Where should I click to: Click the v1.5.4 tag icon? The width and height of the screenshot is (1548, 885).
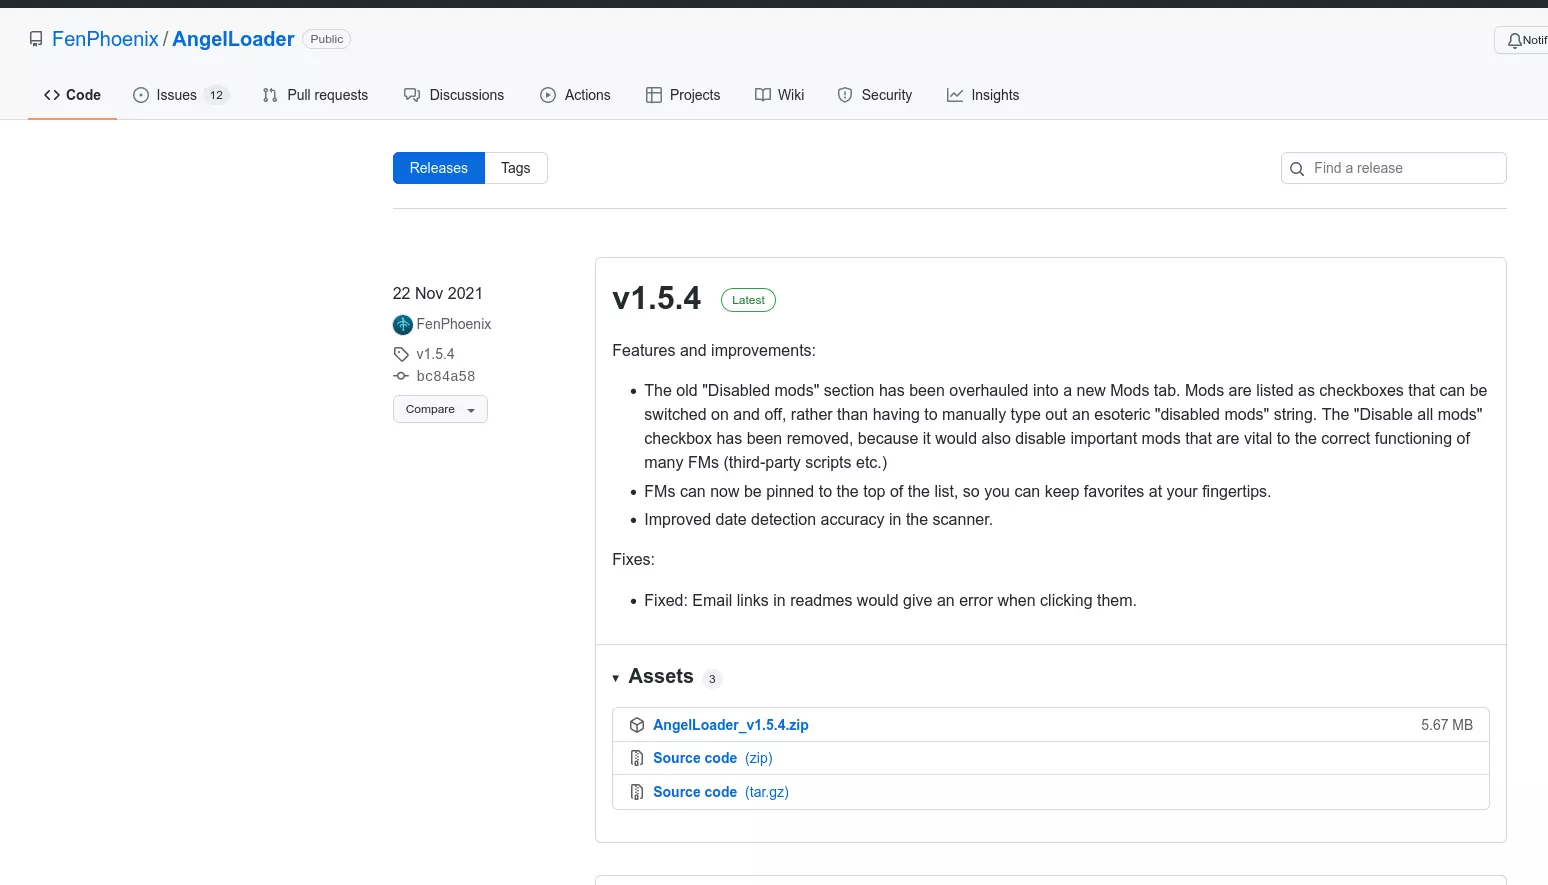(x=401, y=354)
